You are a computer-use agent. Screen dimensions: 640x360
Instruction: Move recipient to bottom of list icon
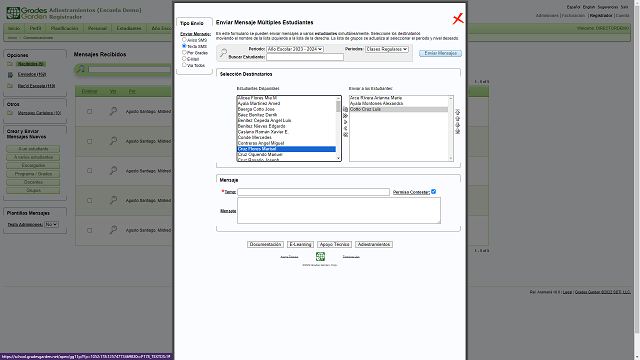(458, 131)
